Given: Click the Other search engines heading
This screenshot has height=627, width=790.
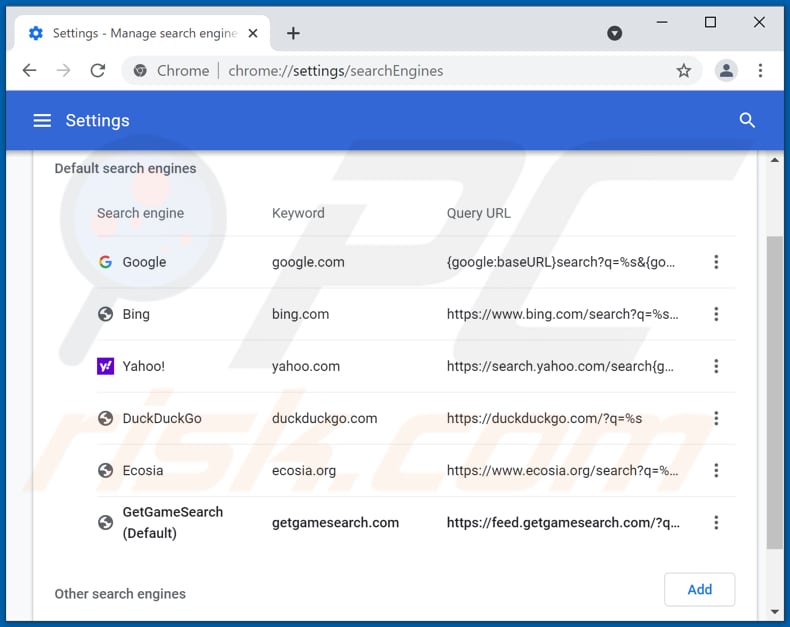Looking at the screenshot, I should [120, 594].
